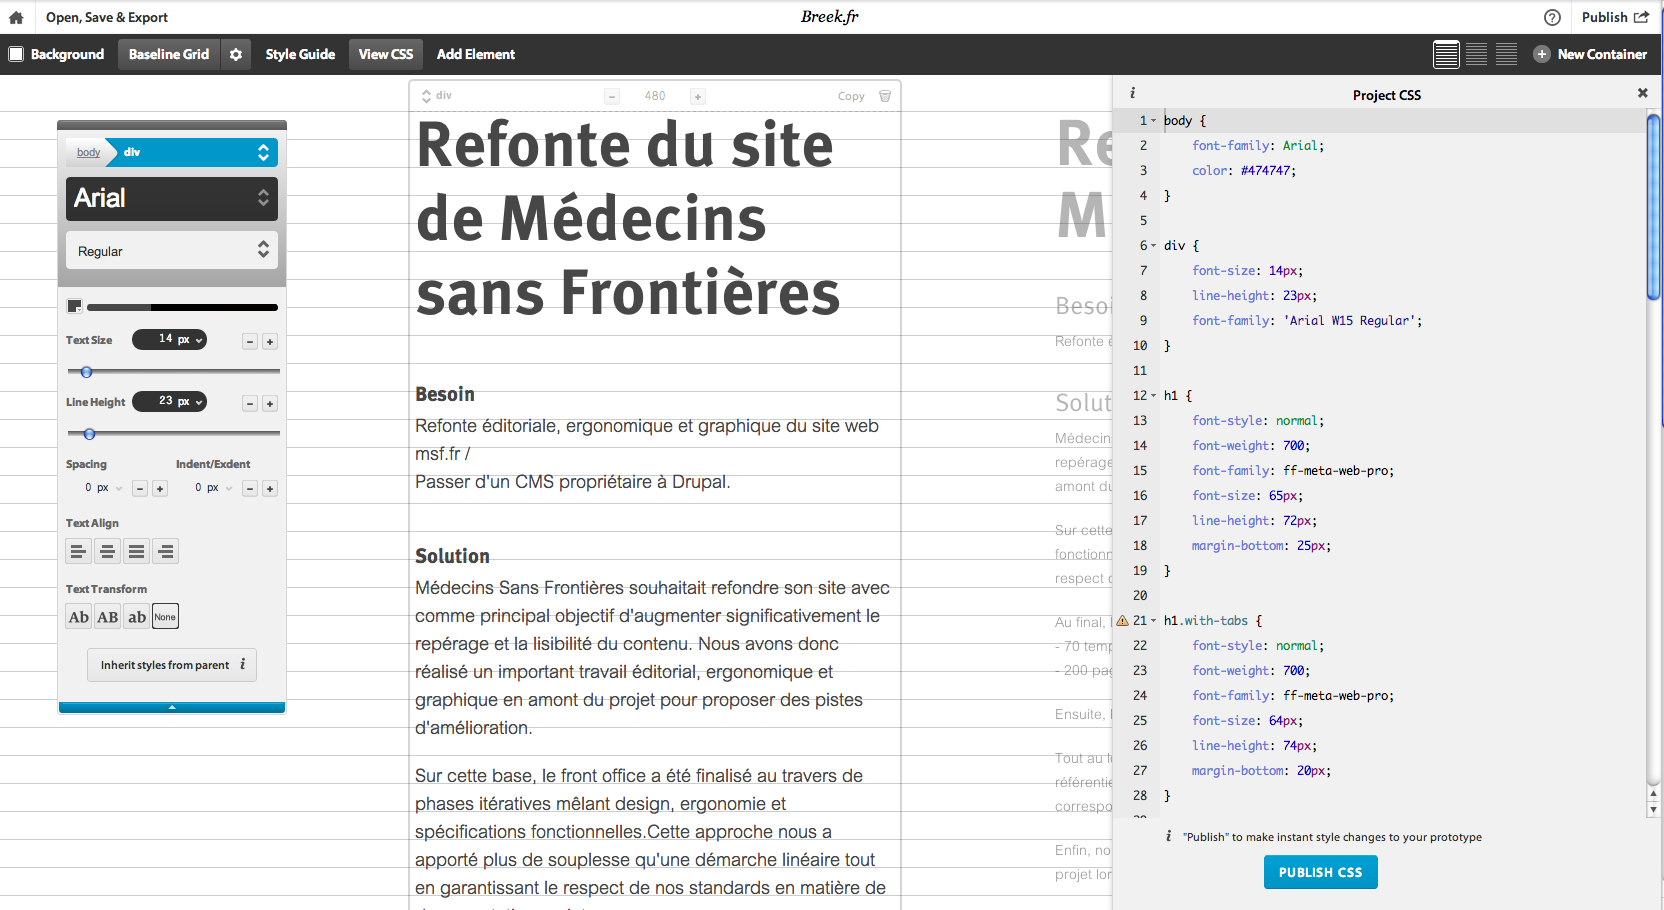Viewport: 1664px width, 910px height.
Task: Set text transform to None
Action: click(165, 617)
